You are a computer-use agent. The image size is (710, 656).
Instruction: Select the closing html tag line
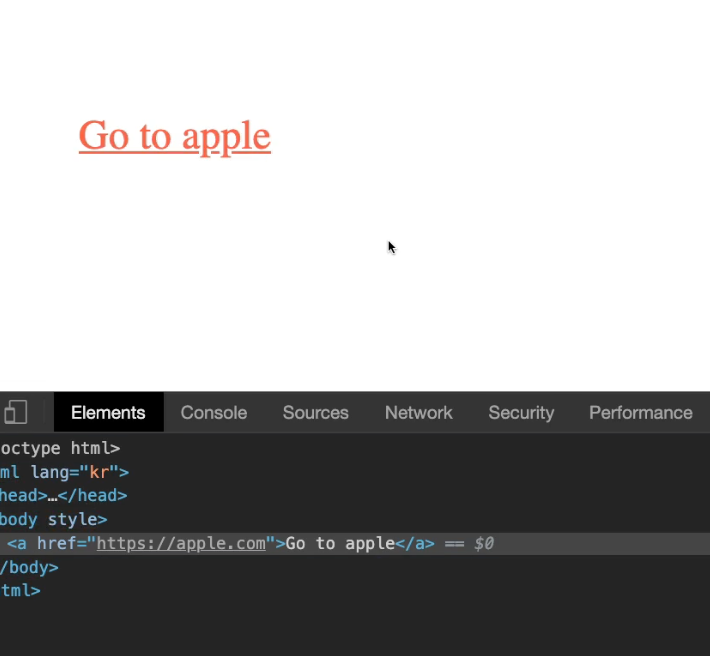coord(20,591)
